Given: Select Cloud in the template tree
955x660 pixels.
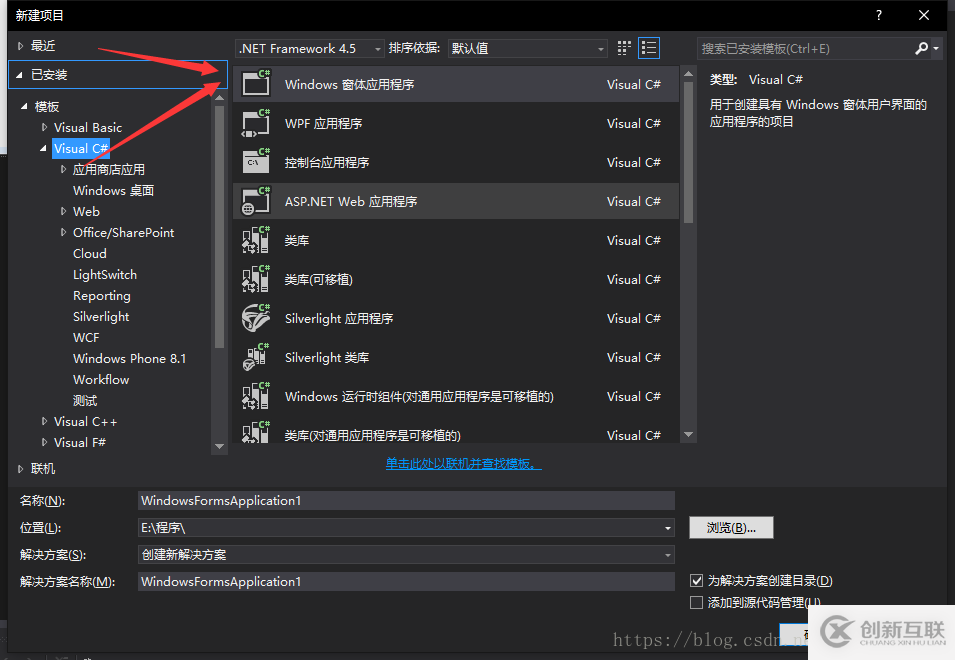Looking at the screenshot, I should tap(90, 253).
